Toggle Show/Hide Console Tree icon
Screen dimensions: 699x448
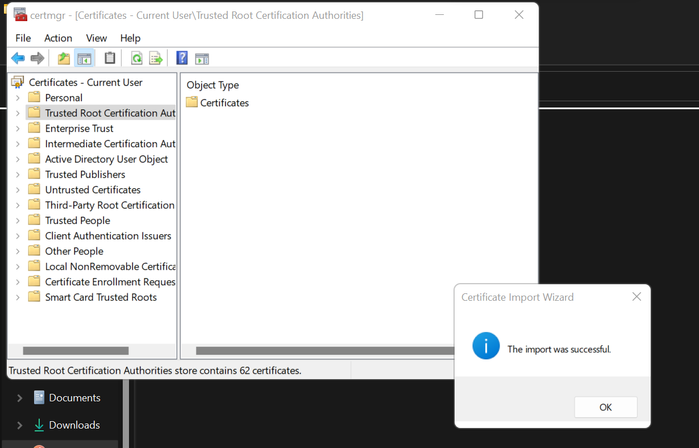[x=84, y=58]
